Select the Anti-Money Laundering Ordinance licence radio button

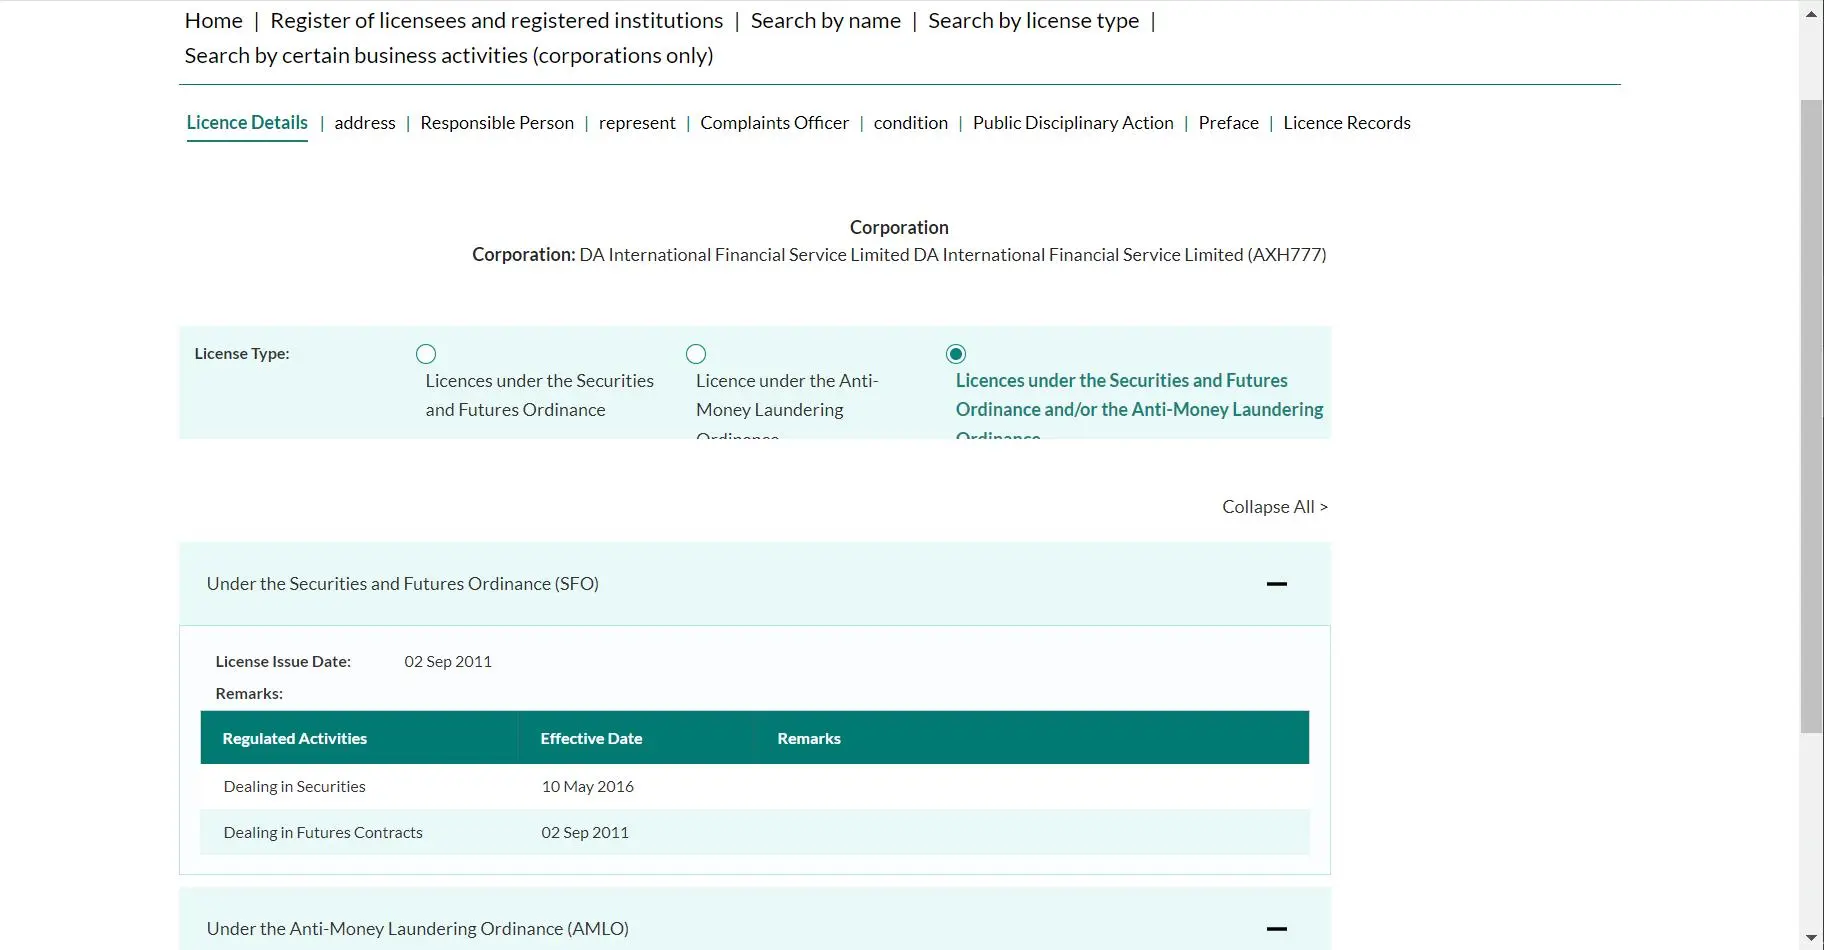click(x=696, y=354)
